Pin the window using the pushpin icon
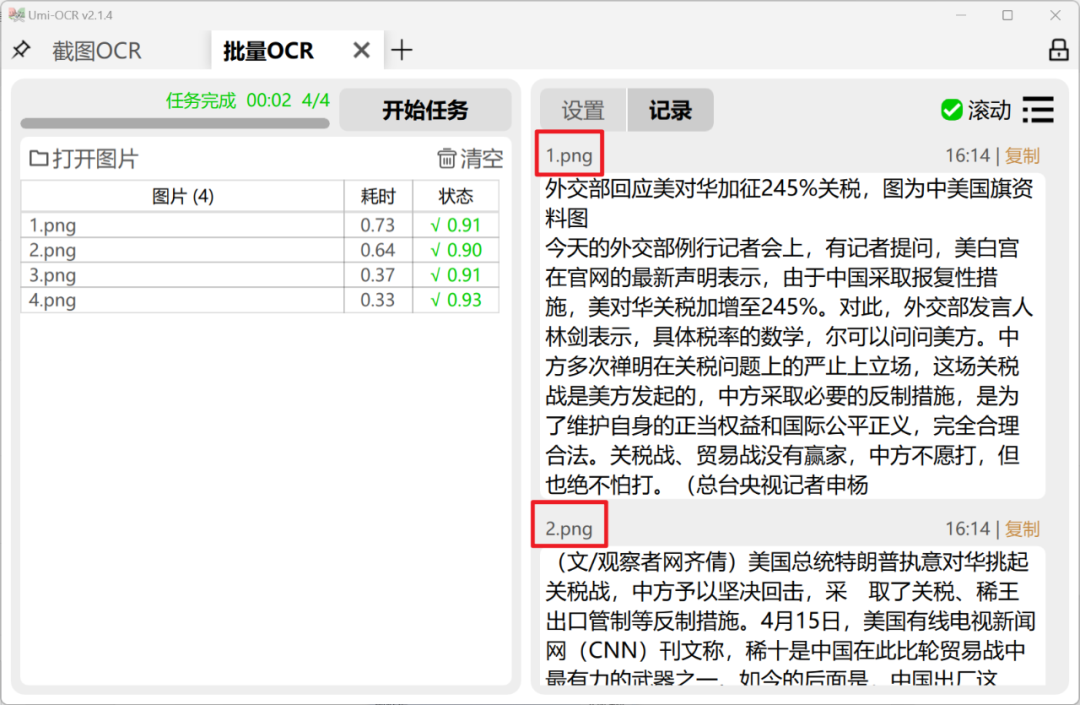The height and width of the screenshot is (705, 1080). point(21,49)
